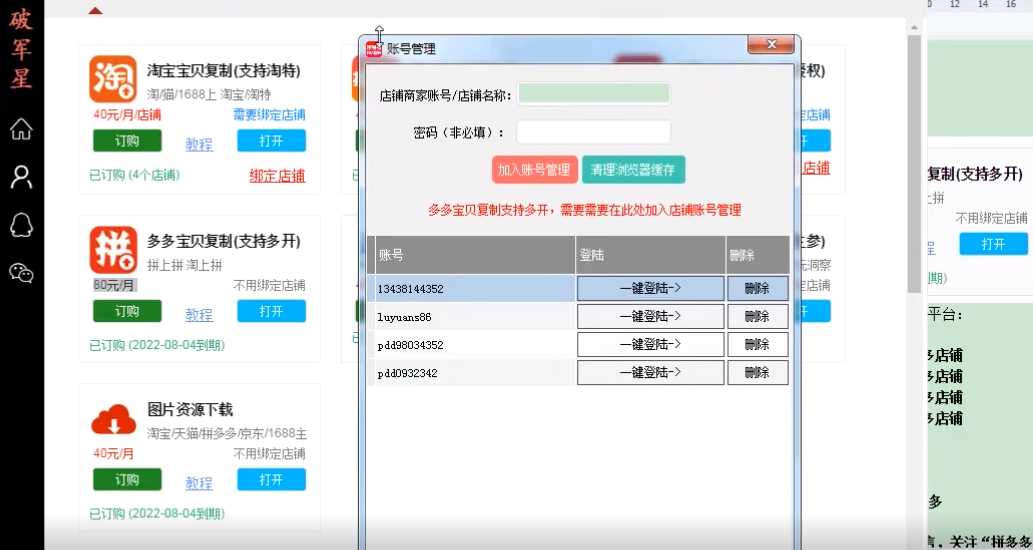This screenshot has height=550, width=1033.
Task: Click the 清理浏览器缓存 button
Action: [x=633, y=169]
